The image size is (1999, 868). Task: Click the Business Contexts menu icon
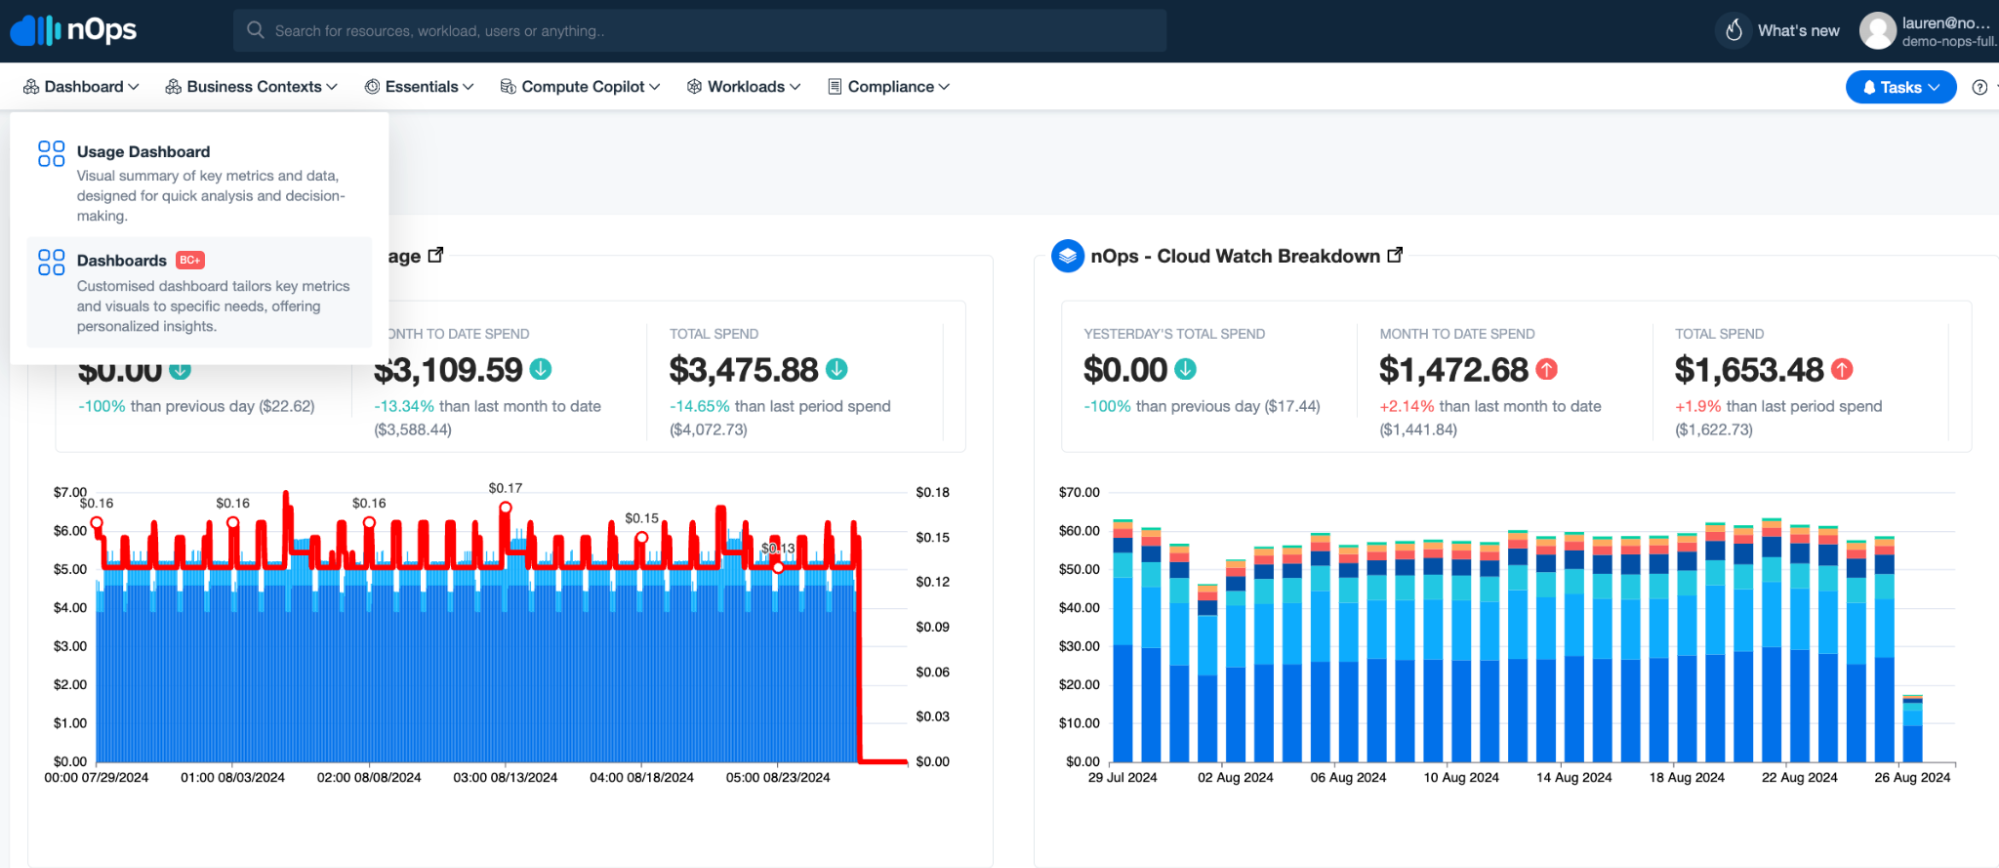(173, 87)
